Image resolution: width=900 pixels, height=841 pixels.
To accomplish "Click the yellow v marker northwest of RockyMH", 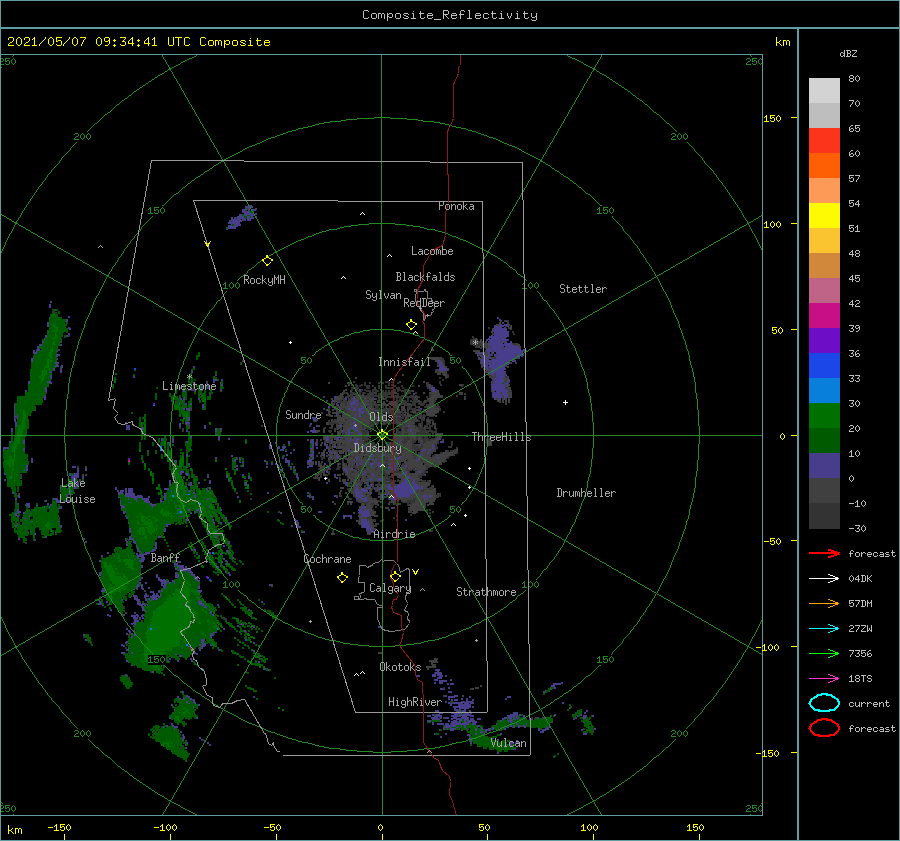I will 208,244.
